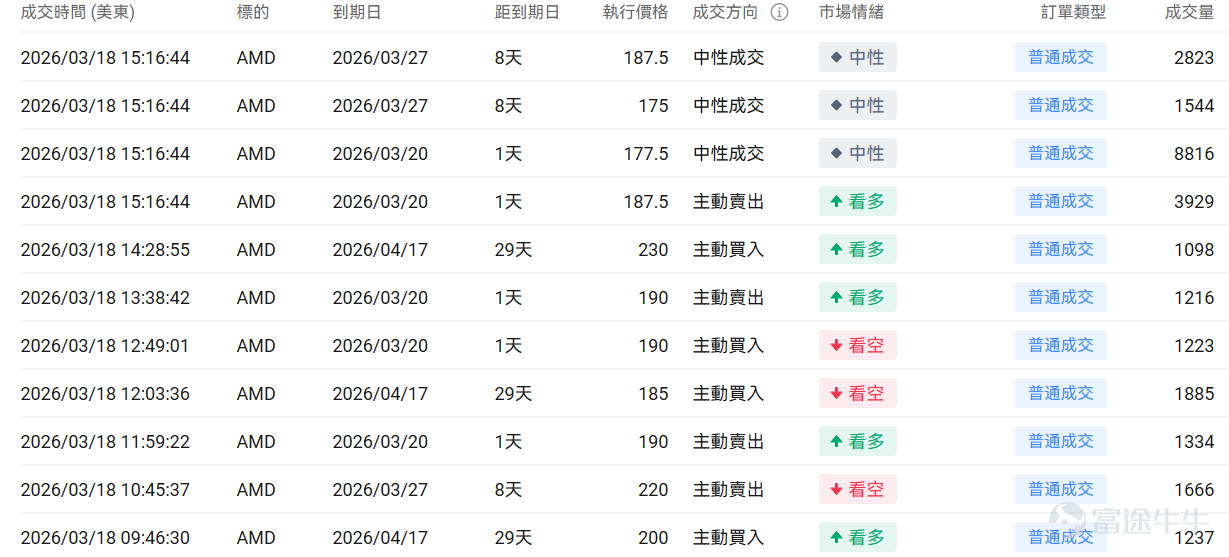
Task: Click 29天 in the 14:28:55 row
Action: click(513, 250)
